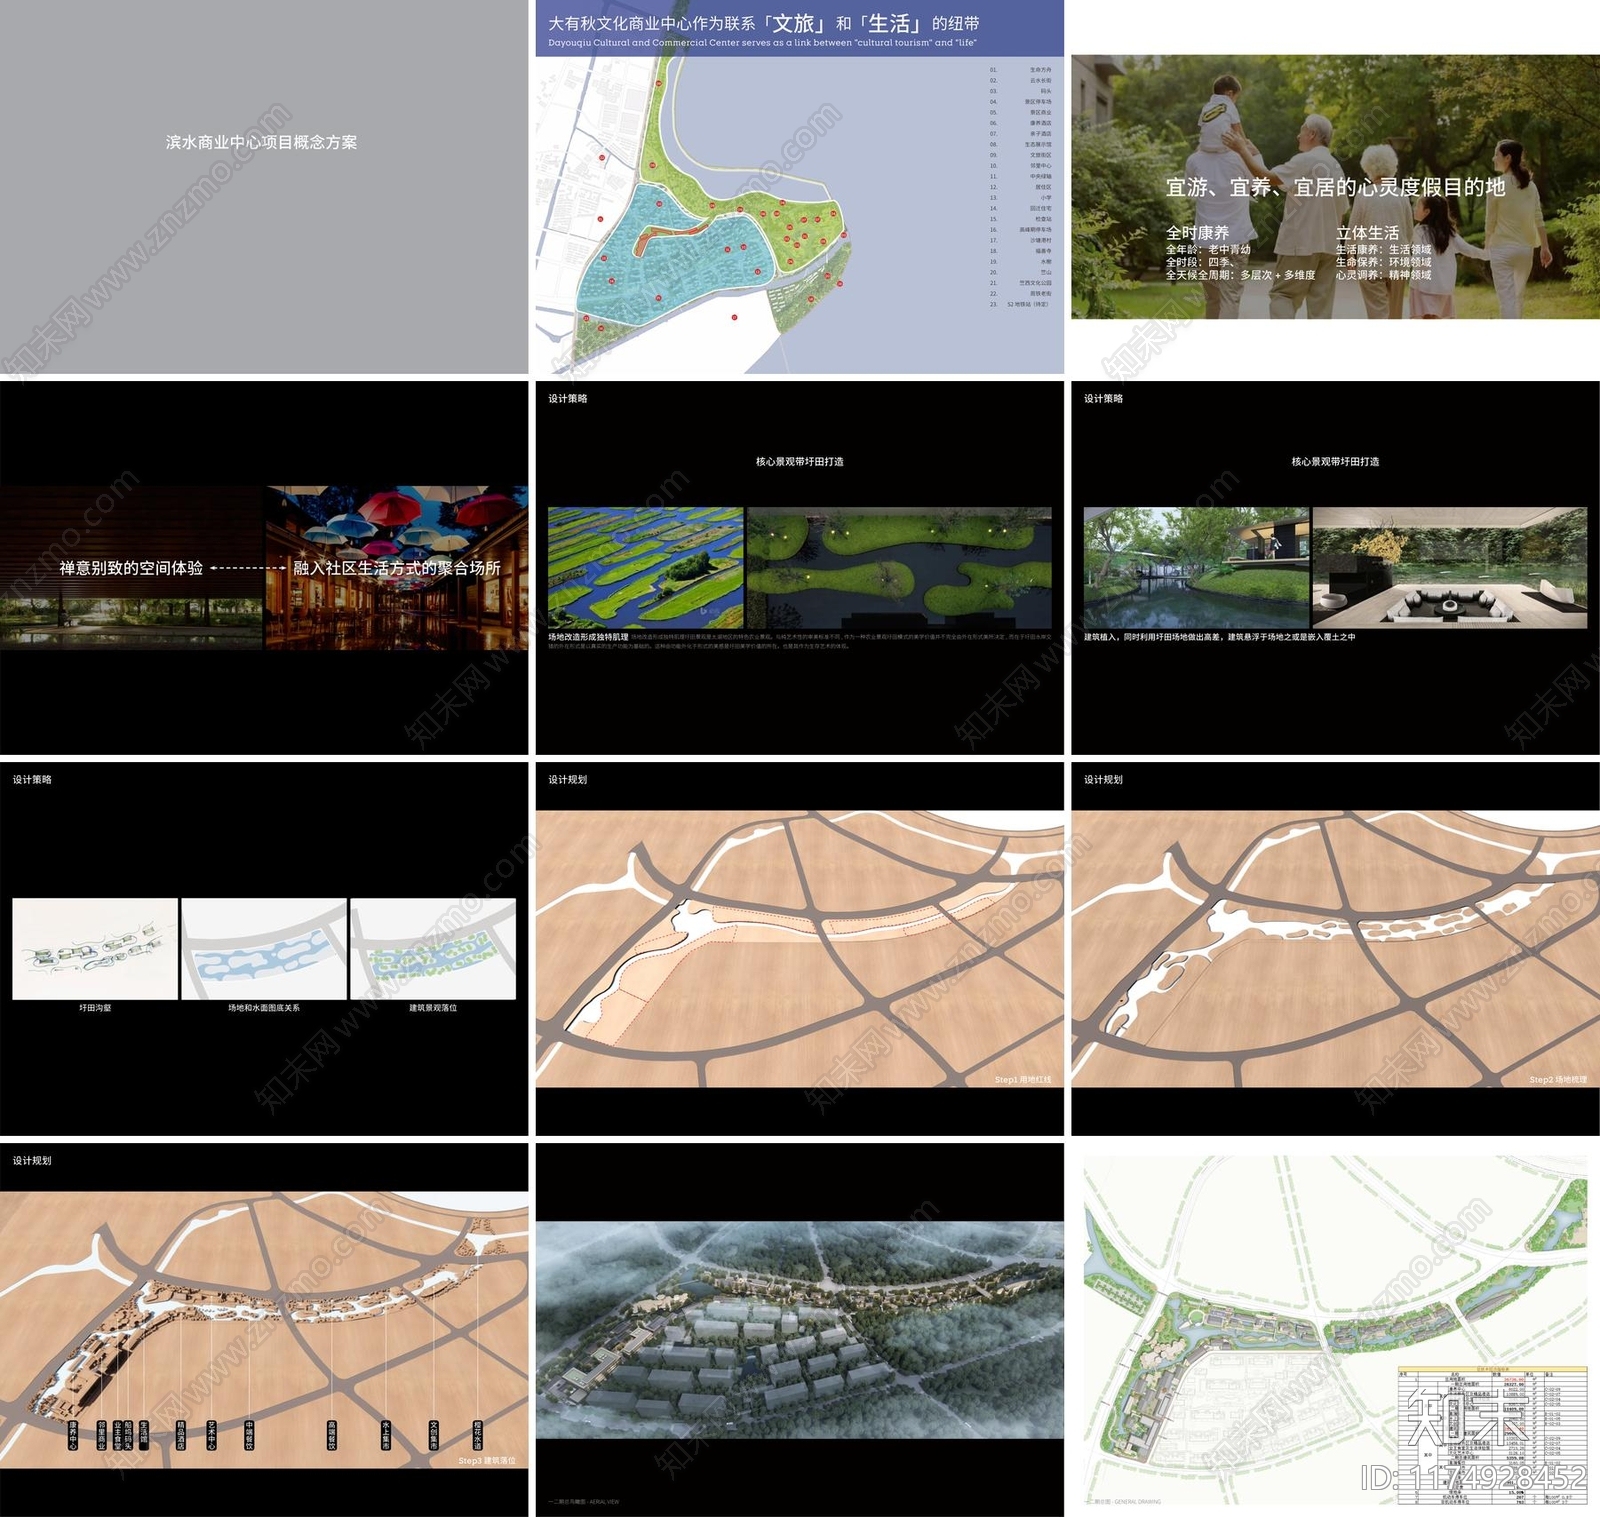Open the Step2 场地梳理 site diagram slide
This screenshot has height=1517, width=1600.
pos(1335,948)
